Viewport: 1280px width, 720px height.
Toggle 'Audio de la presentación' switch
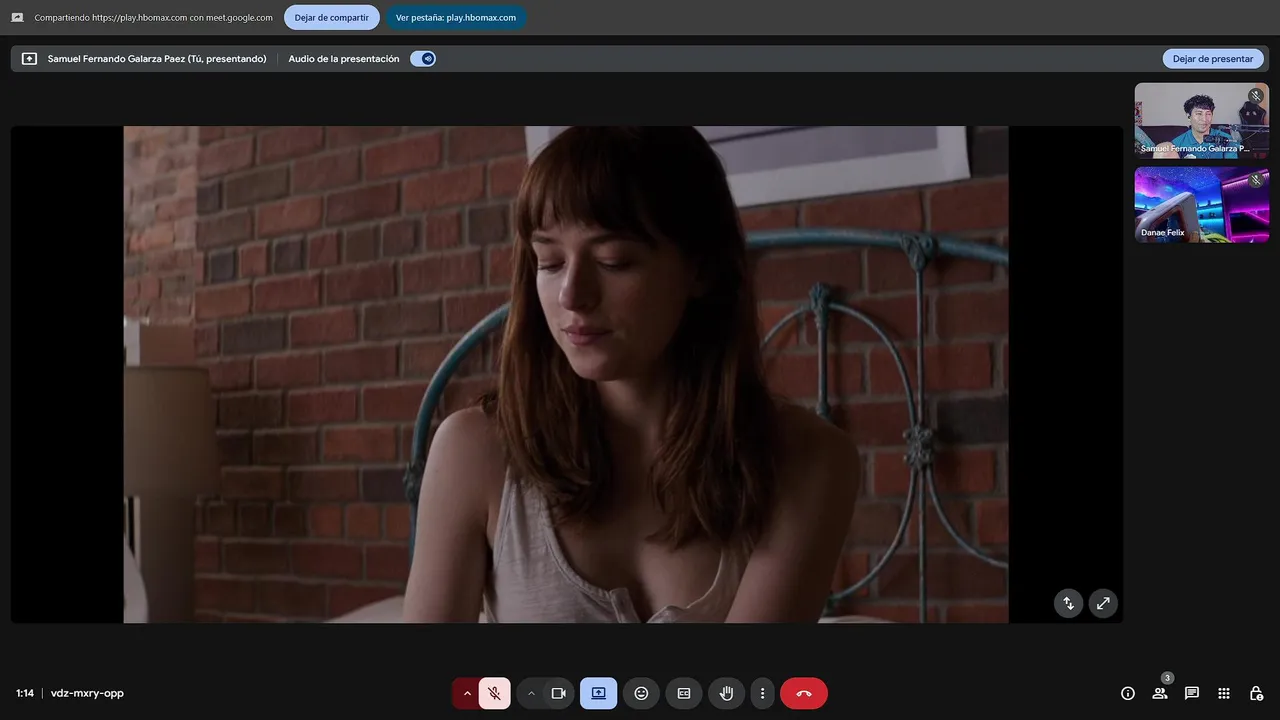423,59
